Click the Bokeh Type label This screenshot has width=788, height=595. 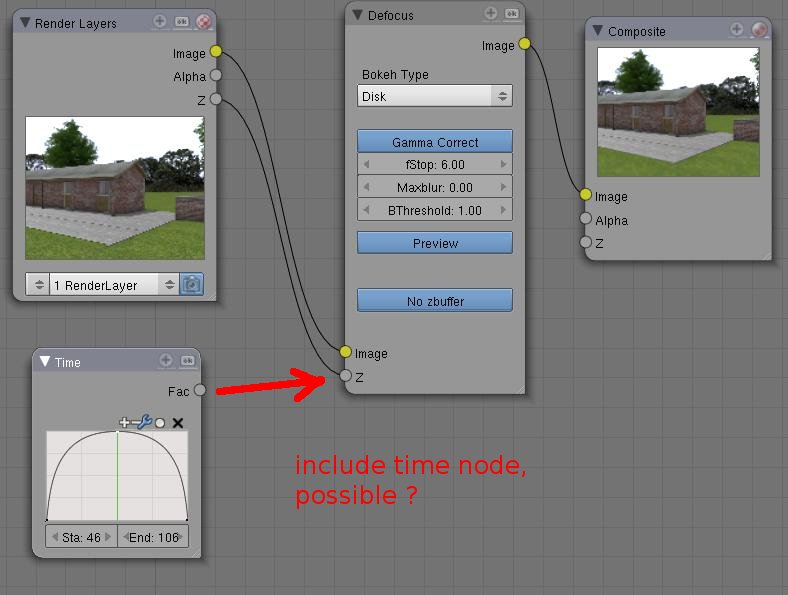395,74
